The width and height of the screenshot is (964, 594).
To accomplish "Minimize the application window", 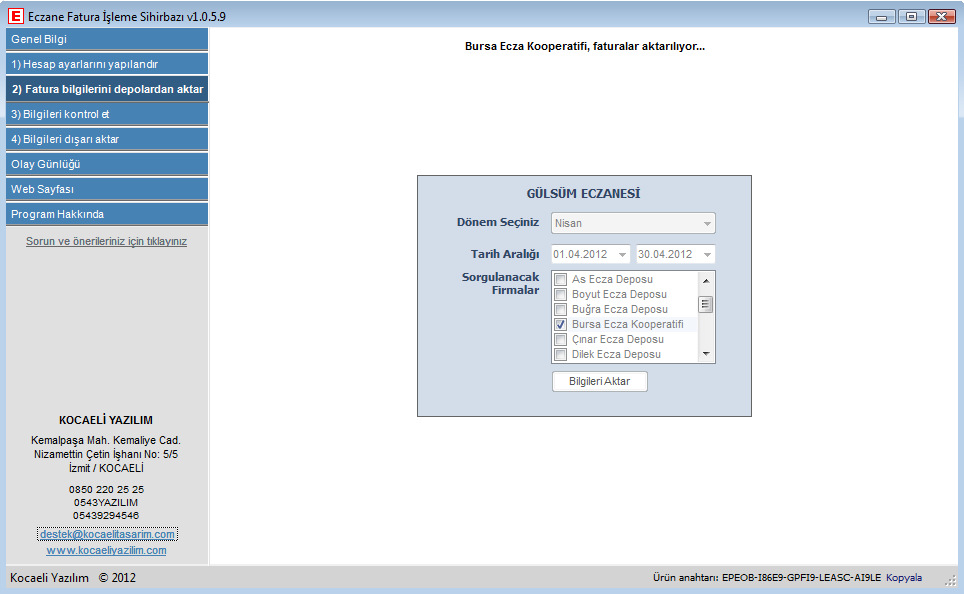I will click(882, 17).
